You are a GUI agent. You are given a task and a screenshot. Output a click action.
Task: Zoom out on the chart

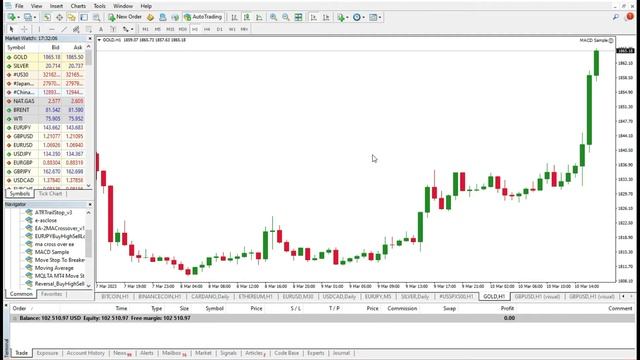[x=286, y=17]
